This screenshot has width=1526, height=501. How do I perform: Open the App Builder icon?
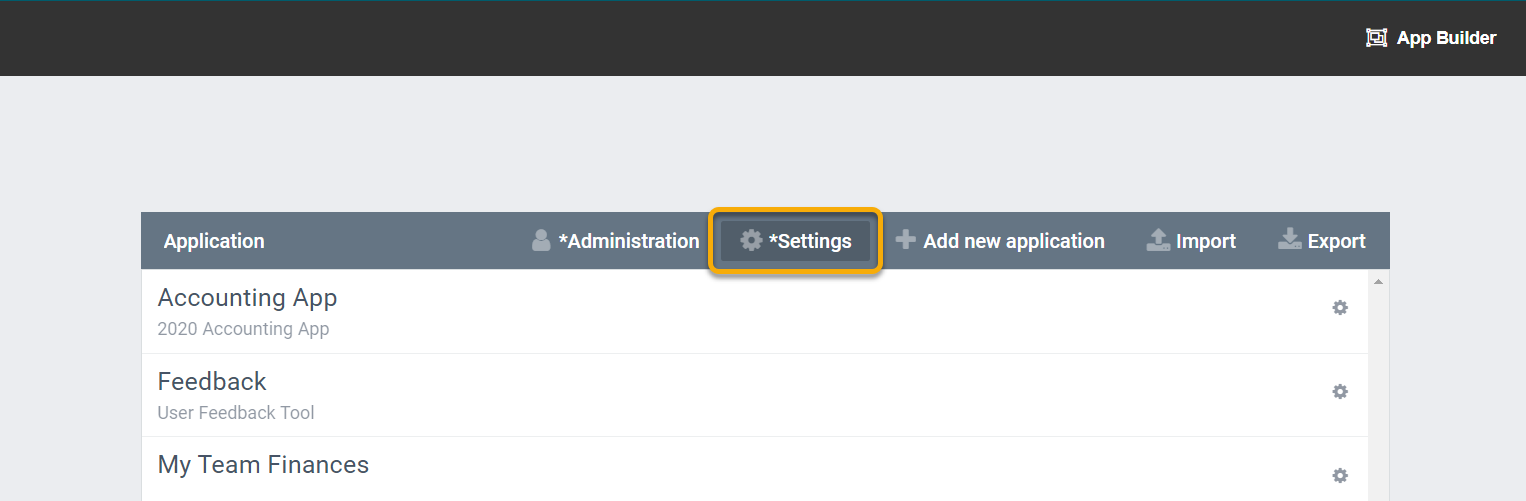click(1377, 38)
